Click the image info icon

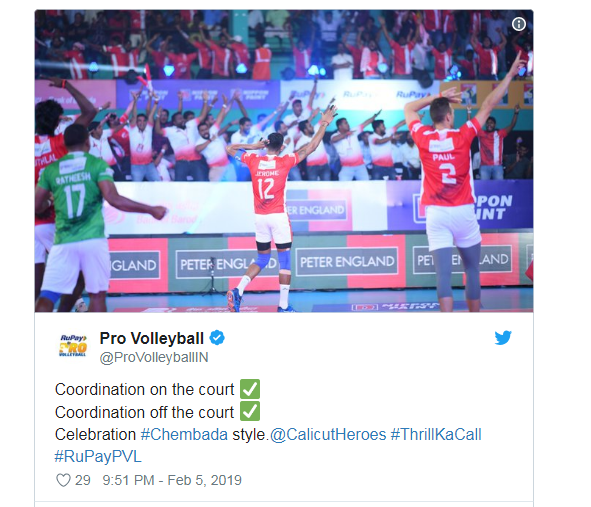(x=519, y=25)
